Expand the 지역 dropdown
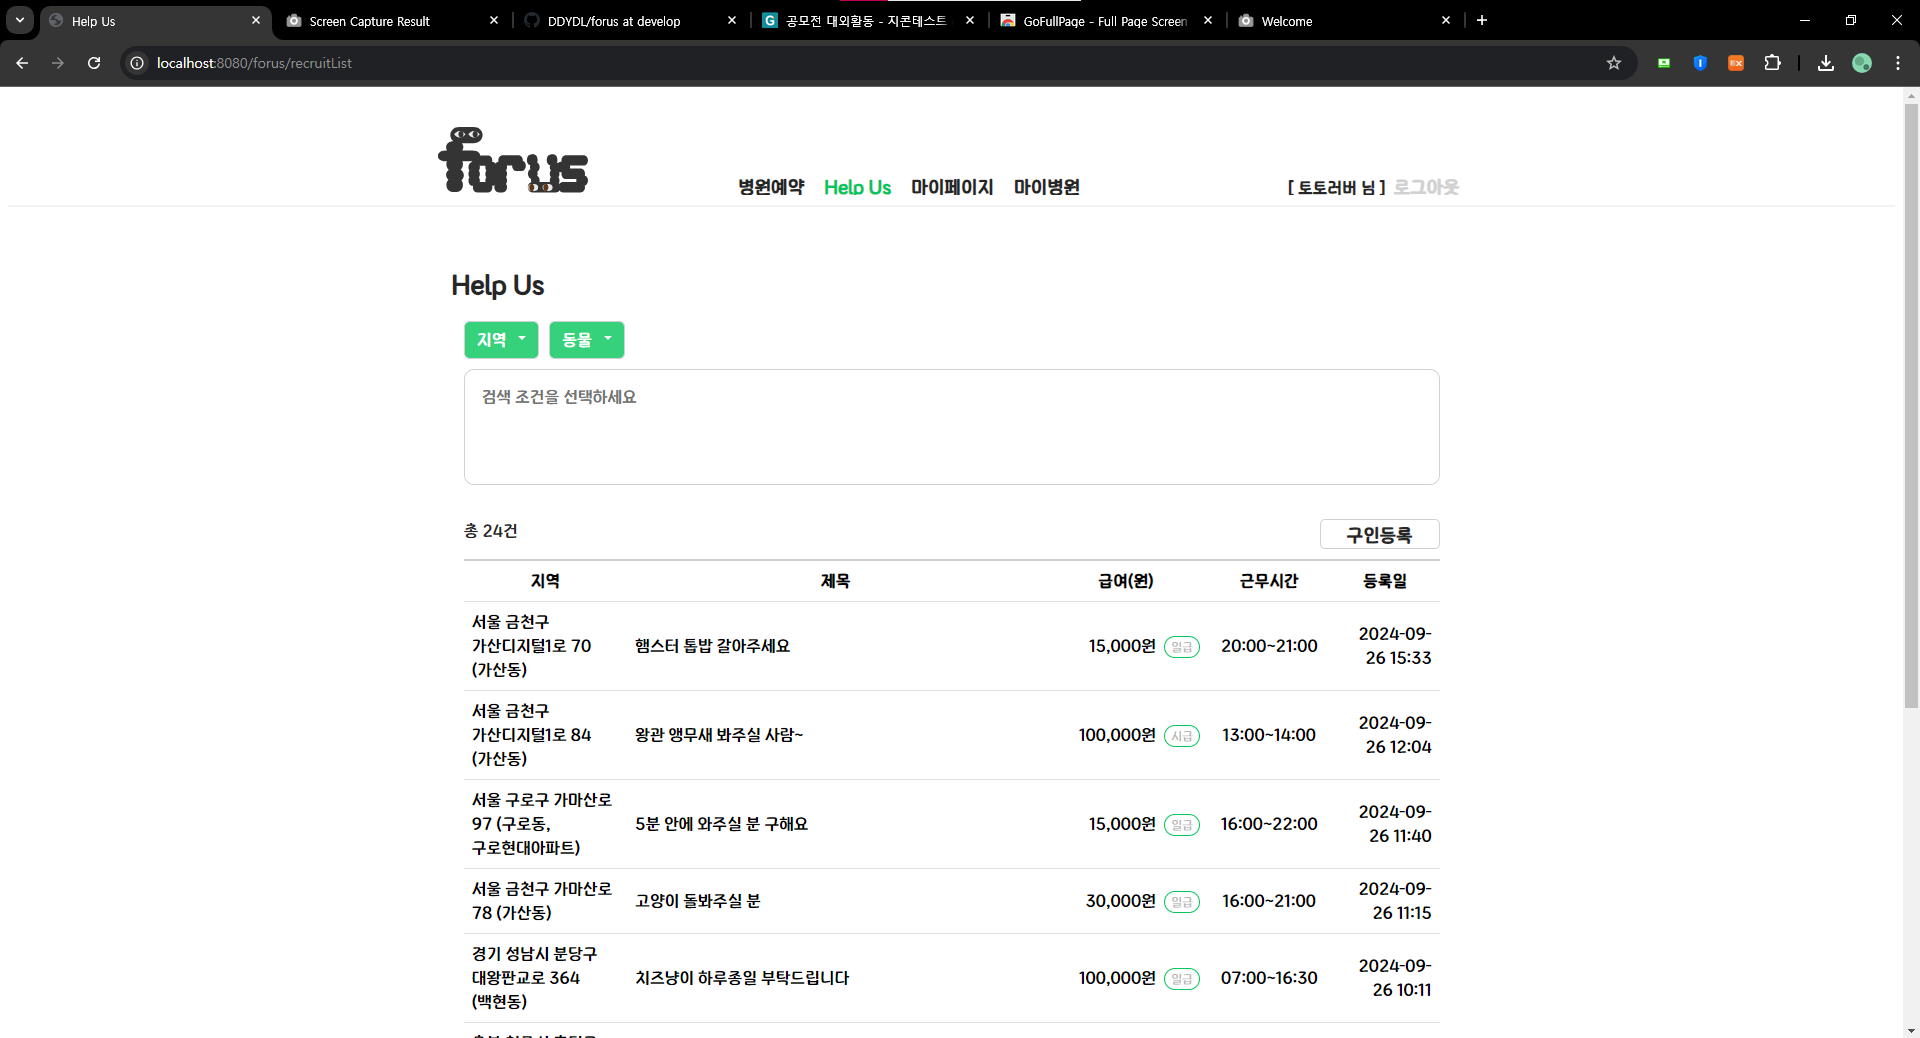The width and height of the screenshot is (1920, 1038). [501, 340]
